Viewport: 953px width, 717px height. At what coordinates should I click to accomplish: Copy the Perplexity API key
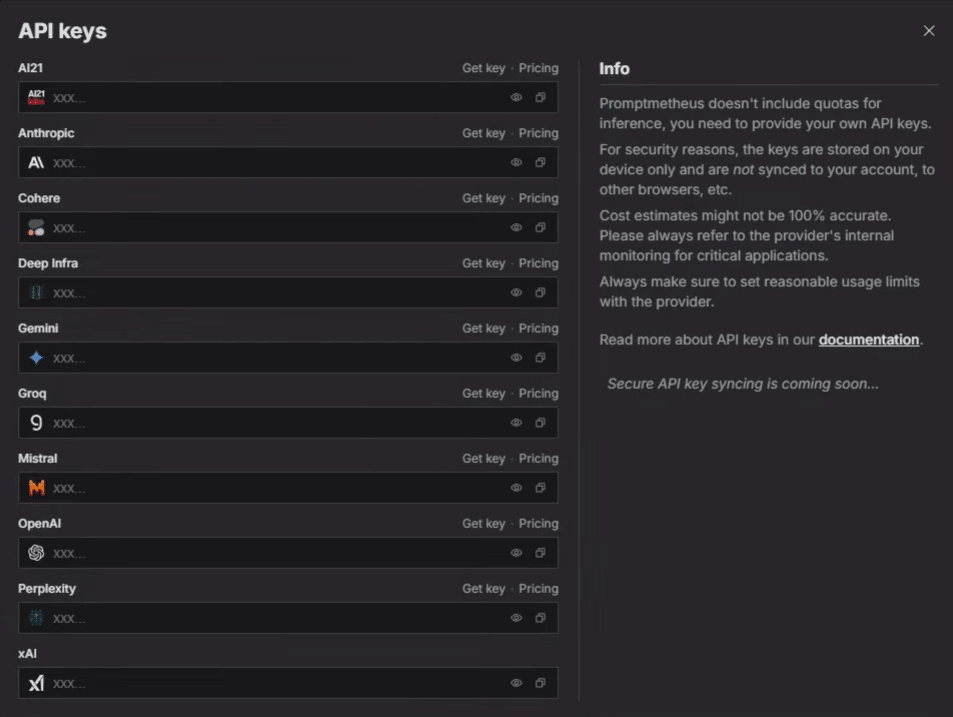click(x=540, y=617)
